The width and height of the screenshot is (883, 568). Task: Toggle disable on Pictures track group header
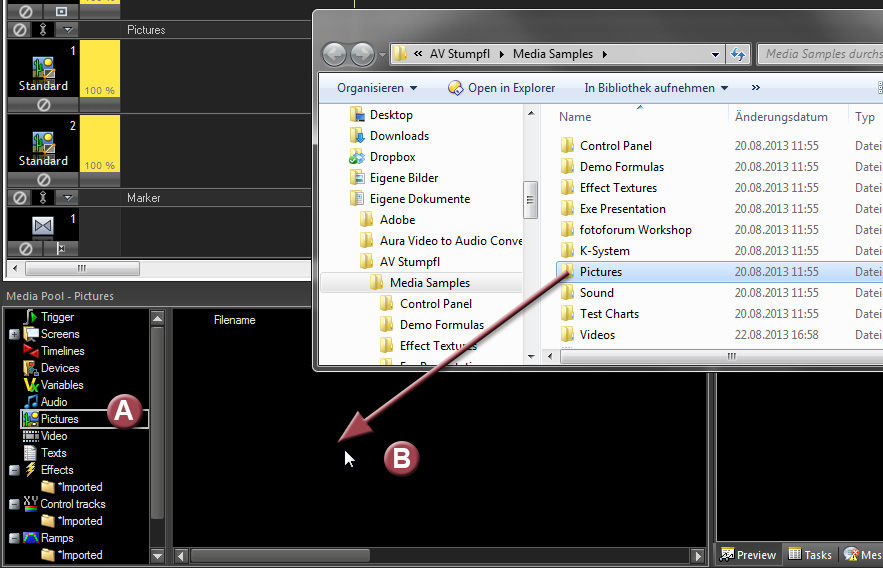(x=20, y=29)
